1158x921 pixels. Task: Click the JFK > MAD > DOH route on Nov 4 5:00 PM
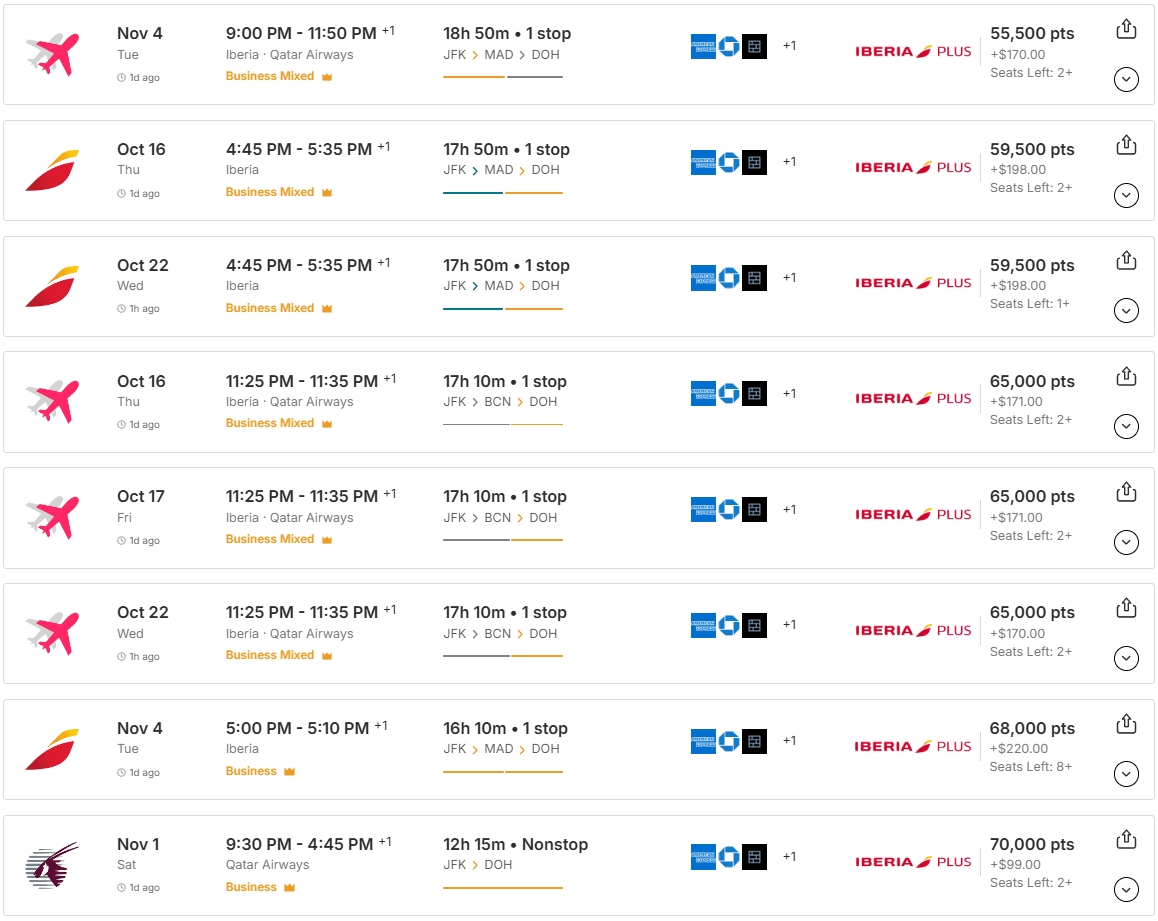point(501,749)
